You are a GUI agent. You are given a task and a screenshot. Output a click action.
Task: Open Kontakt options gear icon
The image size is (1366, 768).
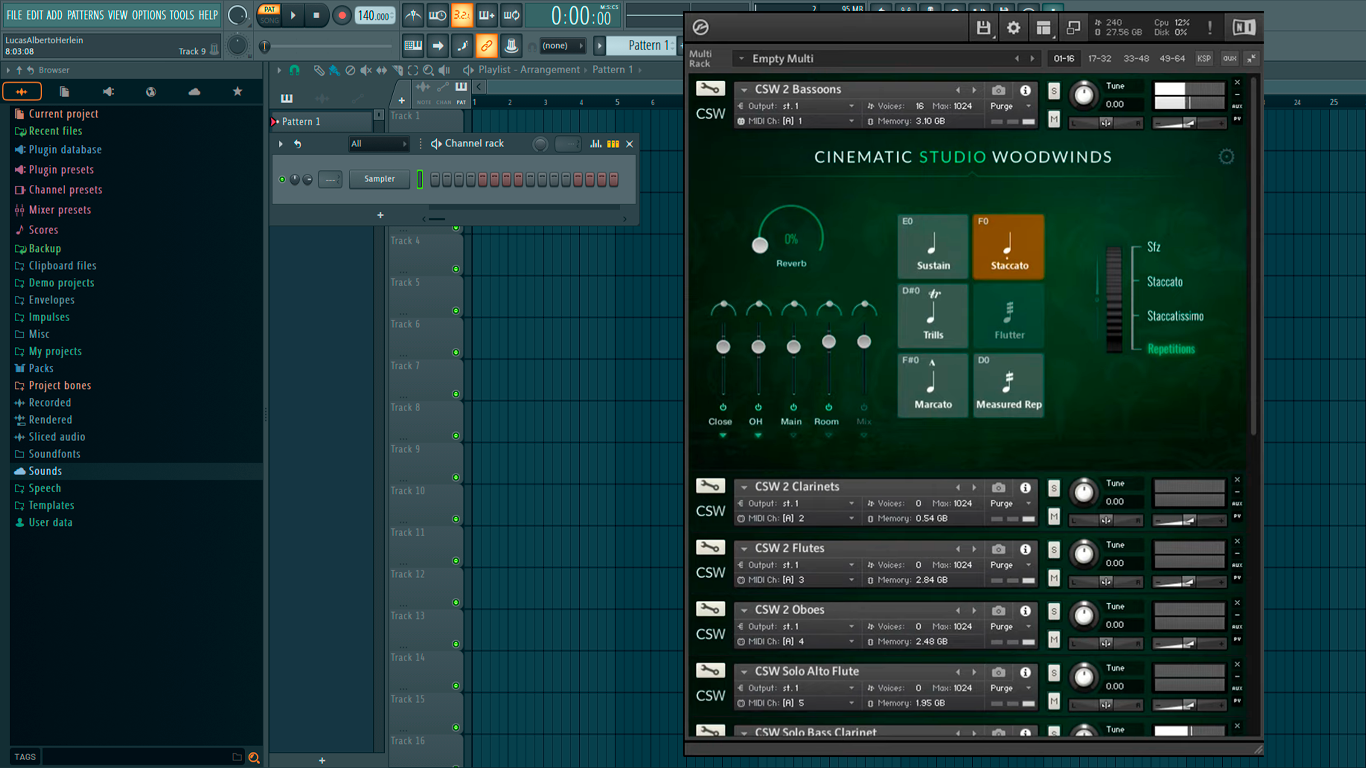pyautogui.click(x=1013, y=28)
